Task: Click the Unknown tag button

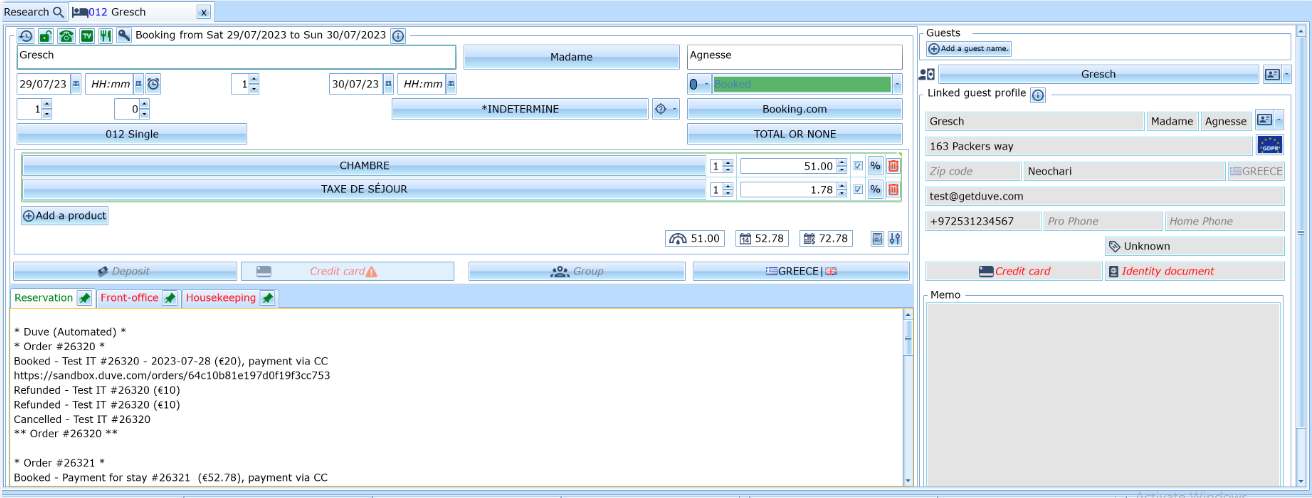Action: 1195,246
